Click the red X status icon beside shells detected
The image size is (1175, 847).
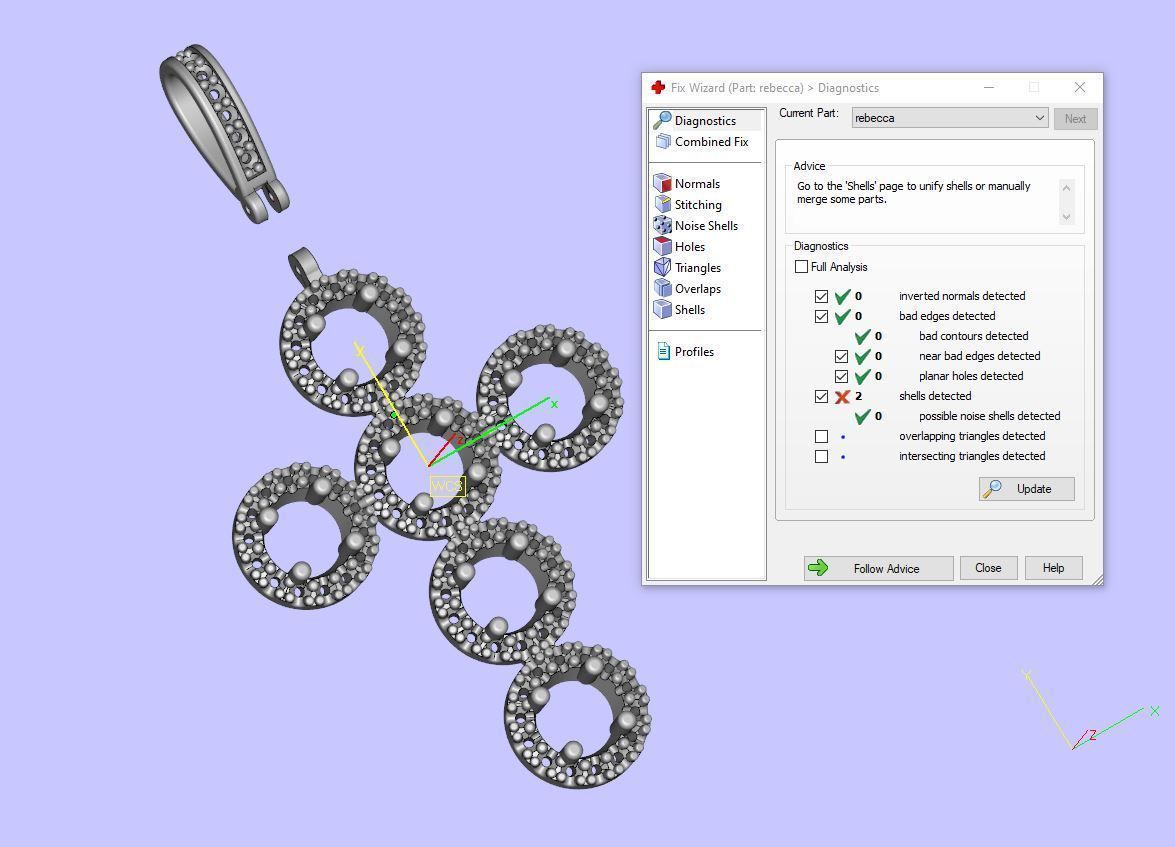(842, 397)
